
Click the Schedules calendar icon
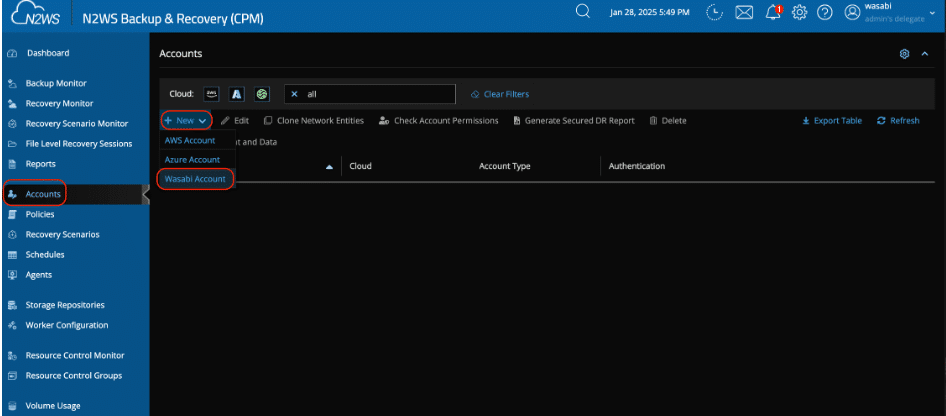[11, 255]
